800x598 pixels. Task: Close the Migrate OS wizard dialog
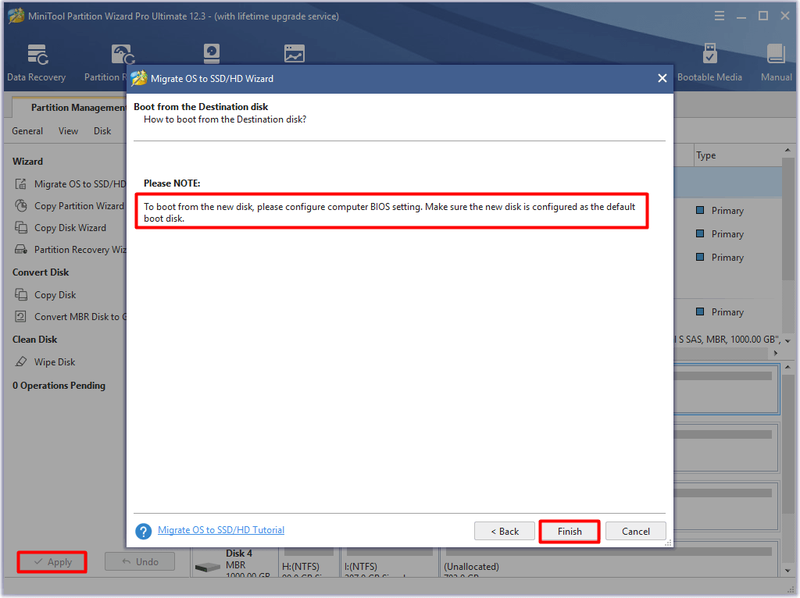click(662, 78)
